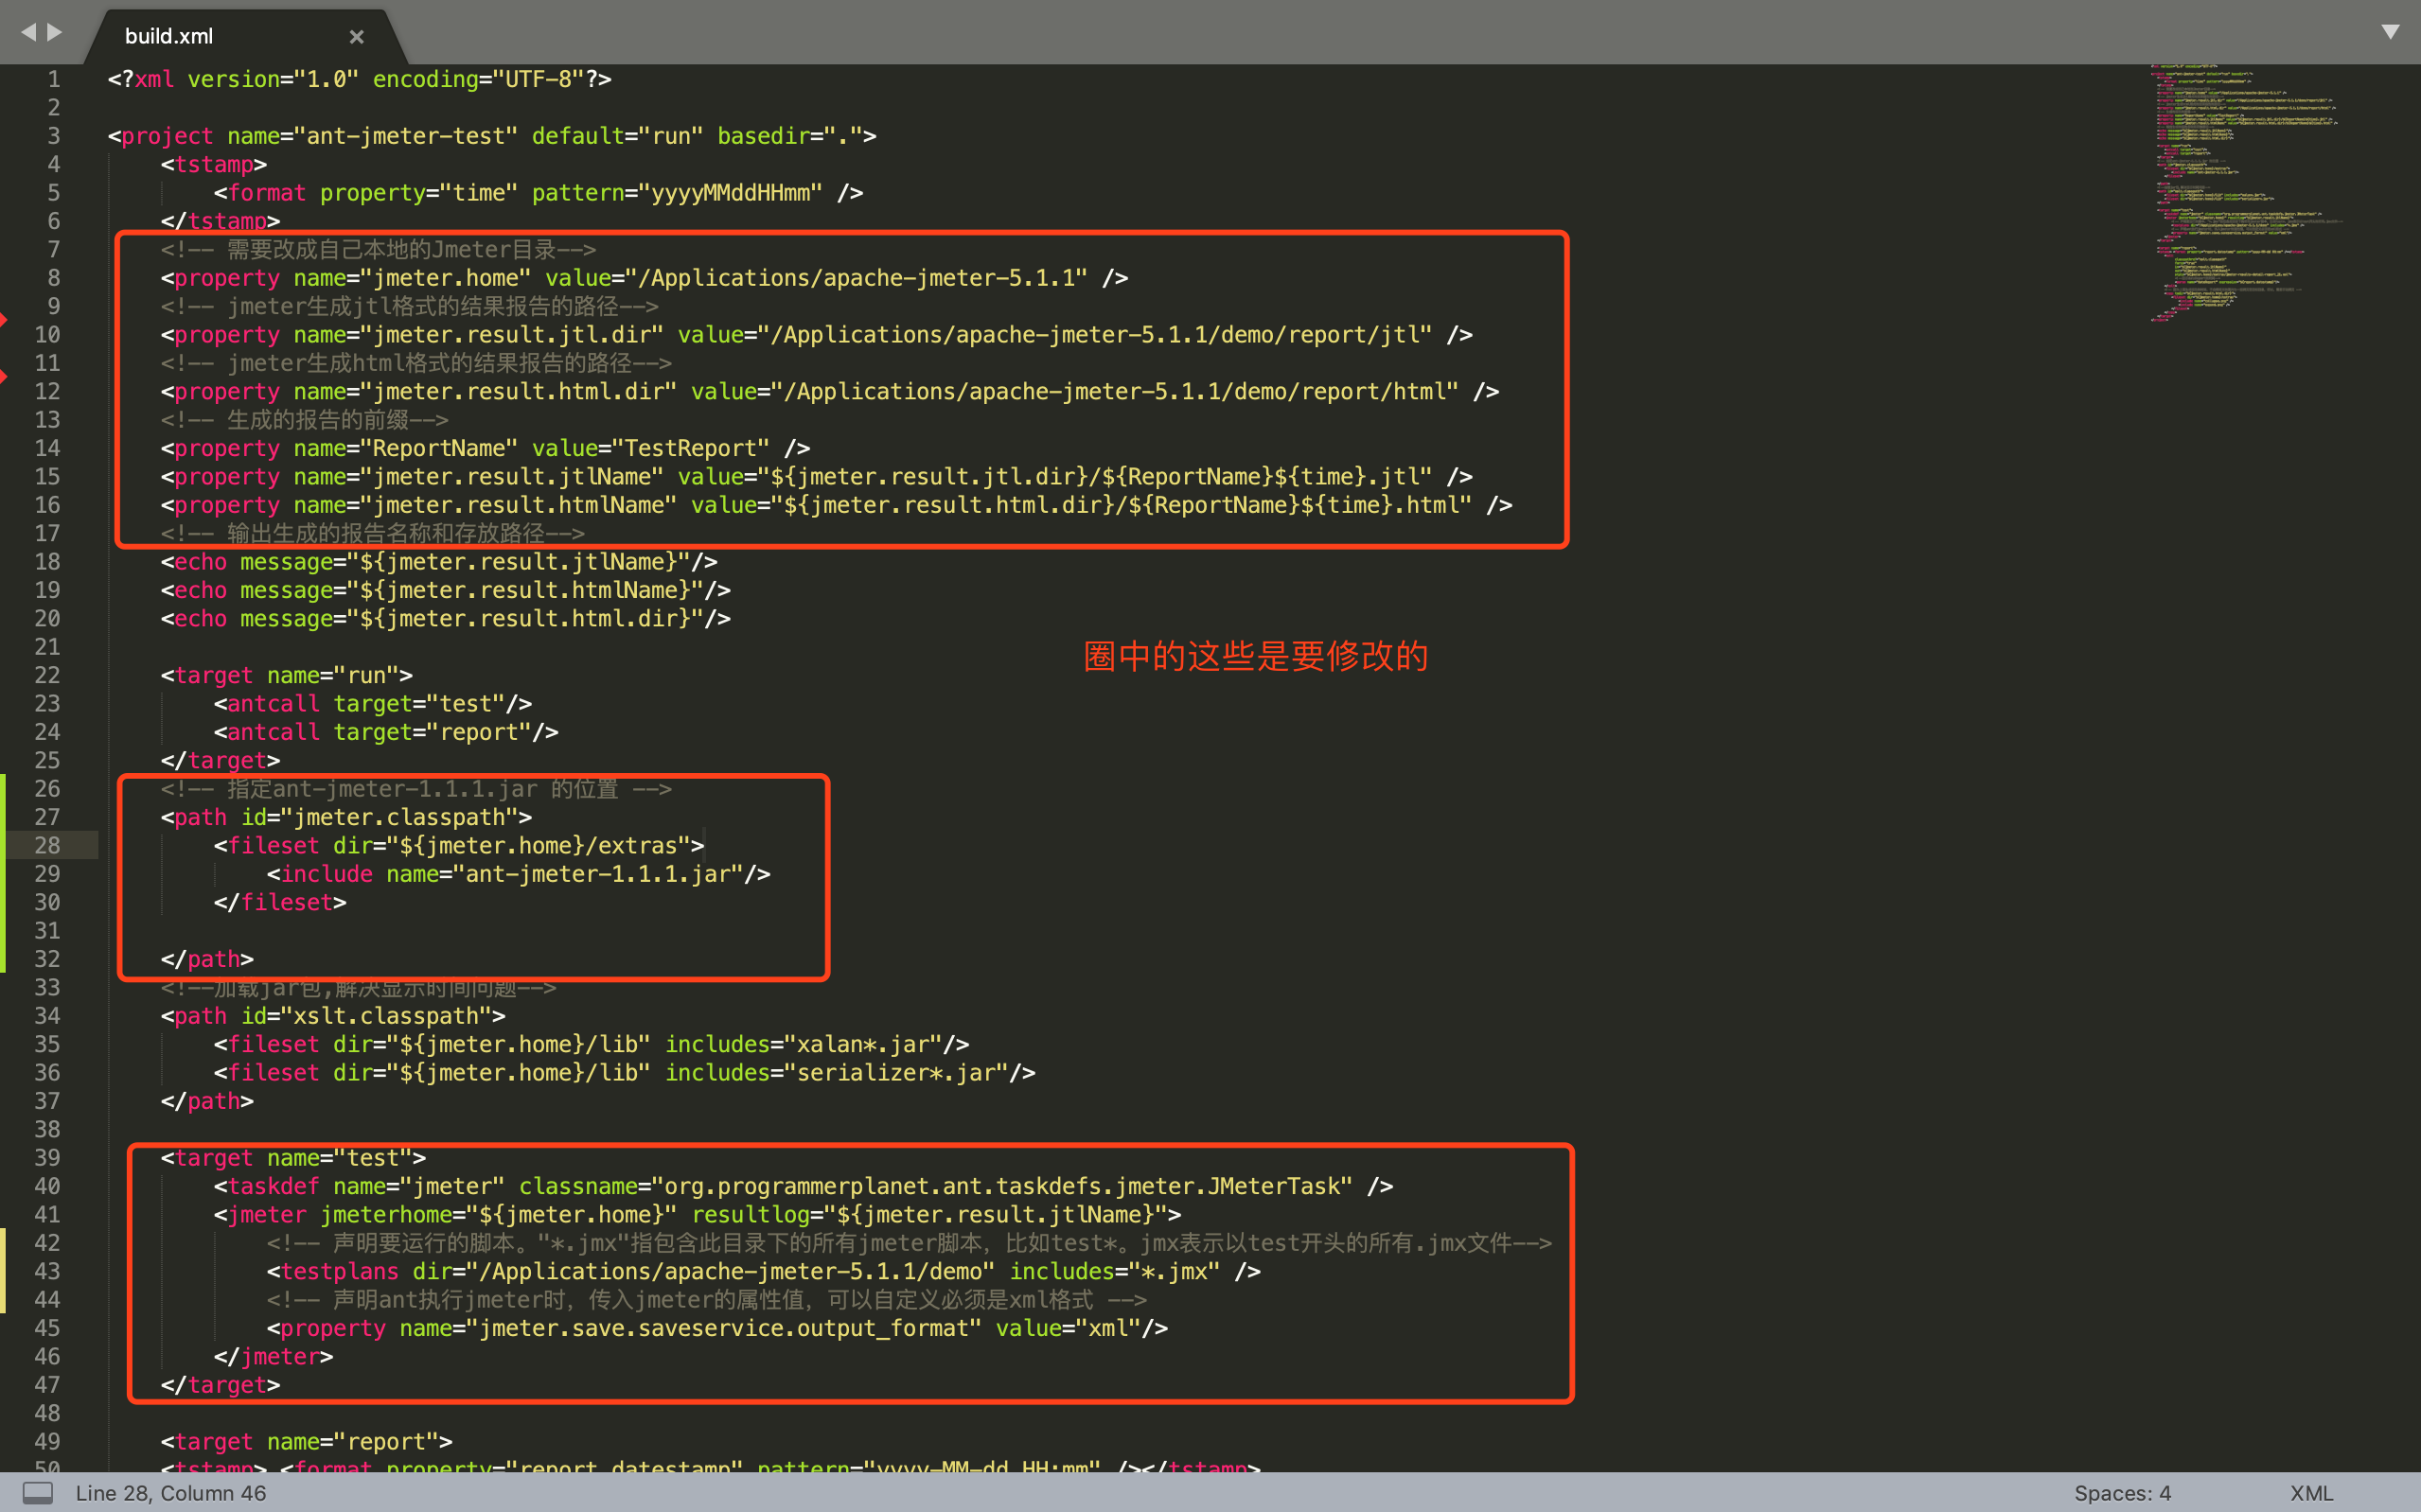Go to previous tab with left arrow
The width and height of the screenshot is (2421, 1512).
point(28,32)
